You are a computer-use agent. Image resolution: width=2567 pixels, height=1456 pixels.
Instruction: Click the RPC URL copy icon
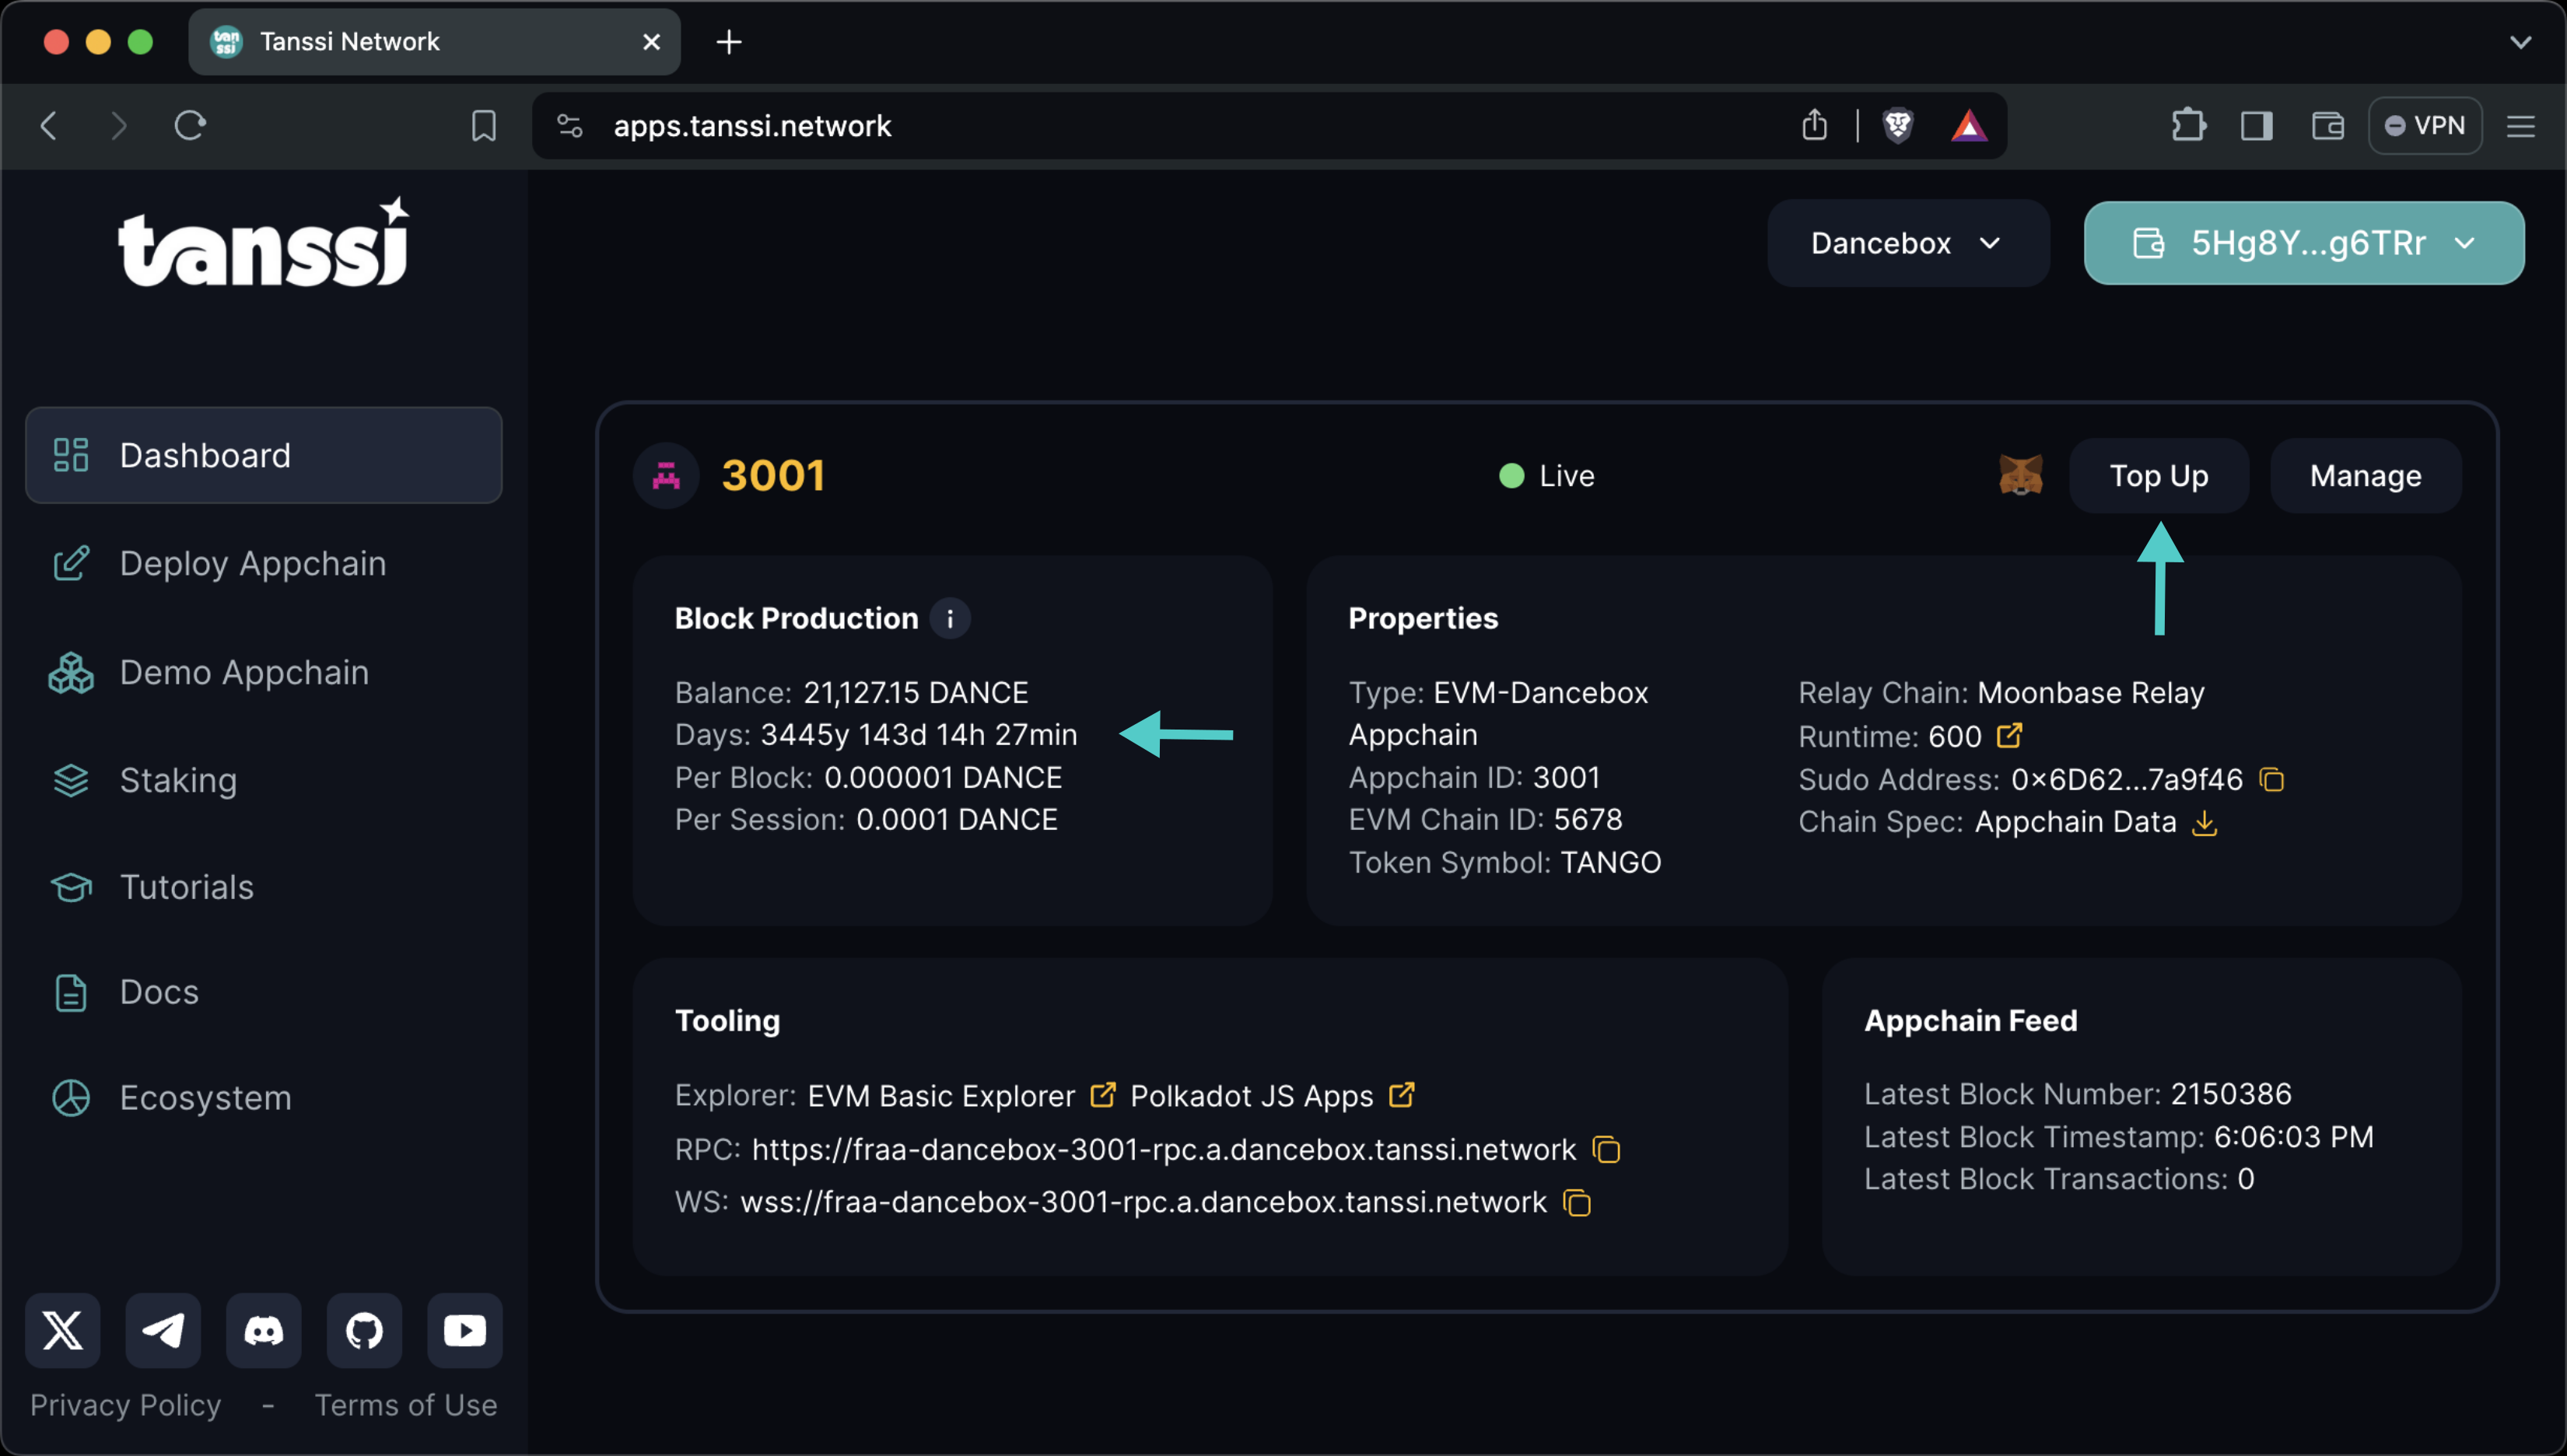[1608, 1147]
